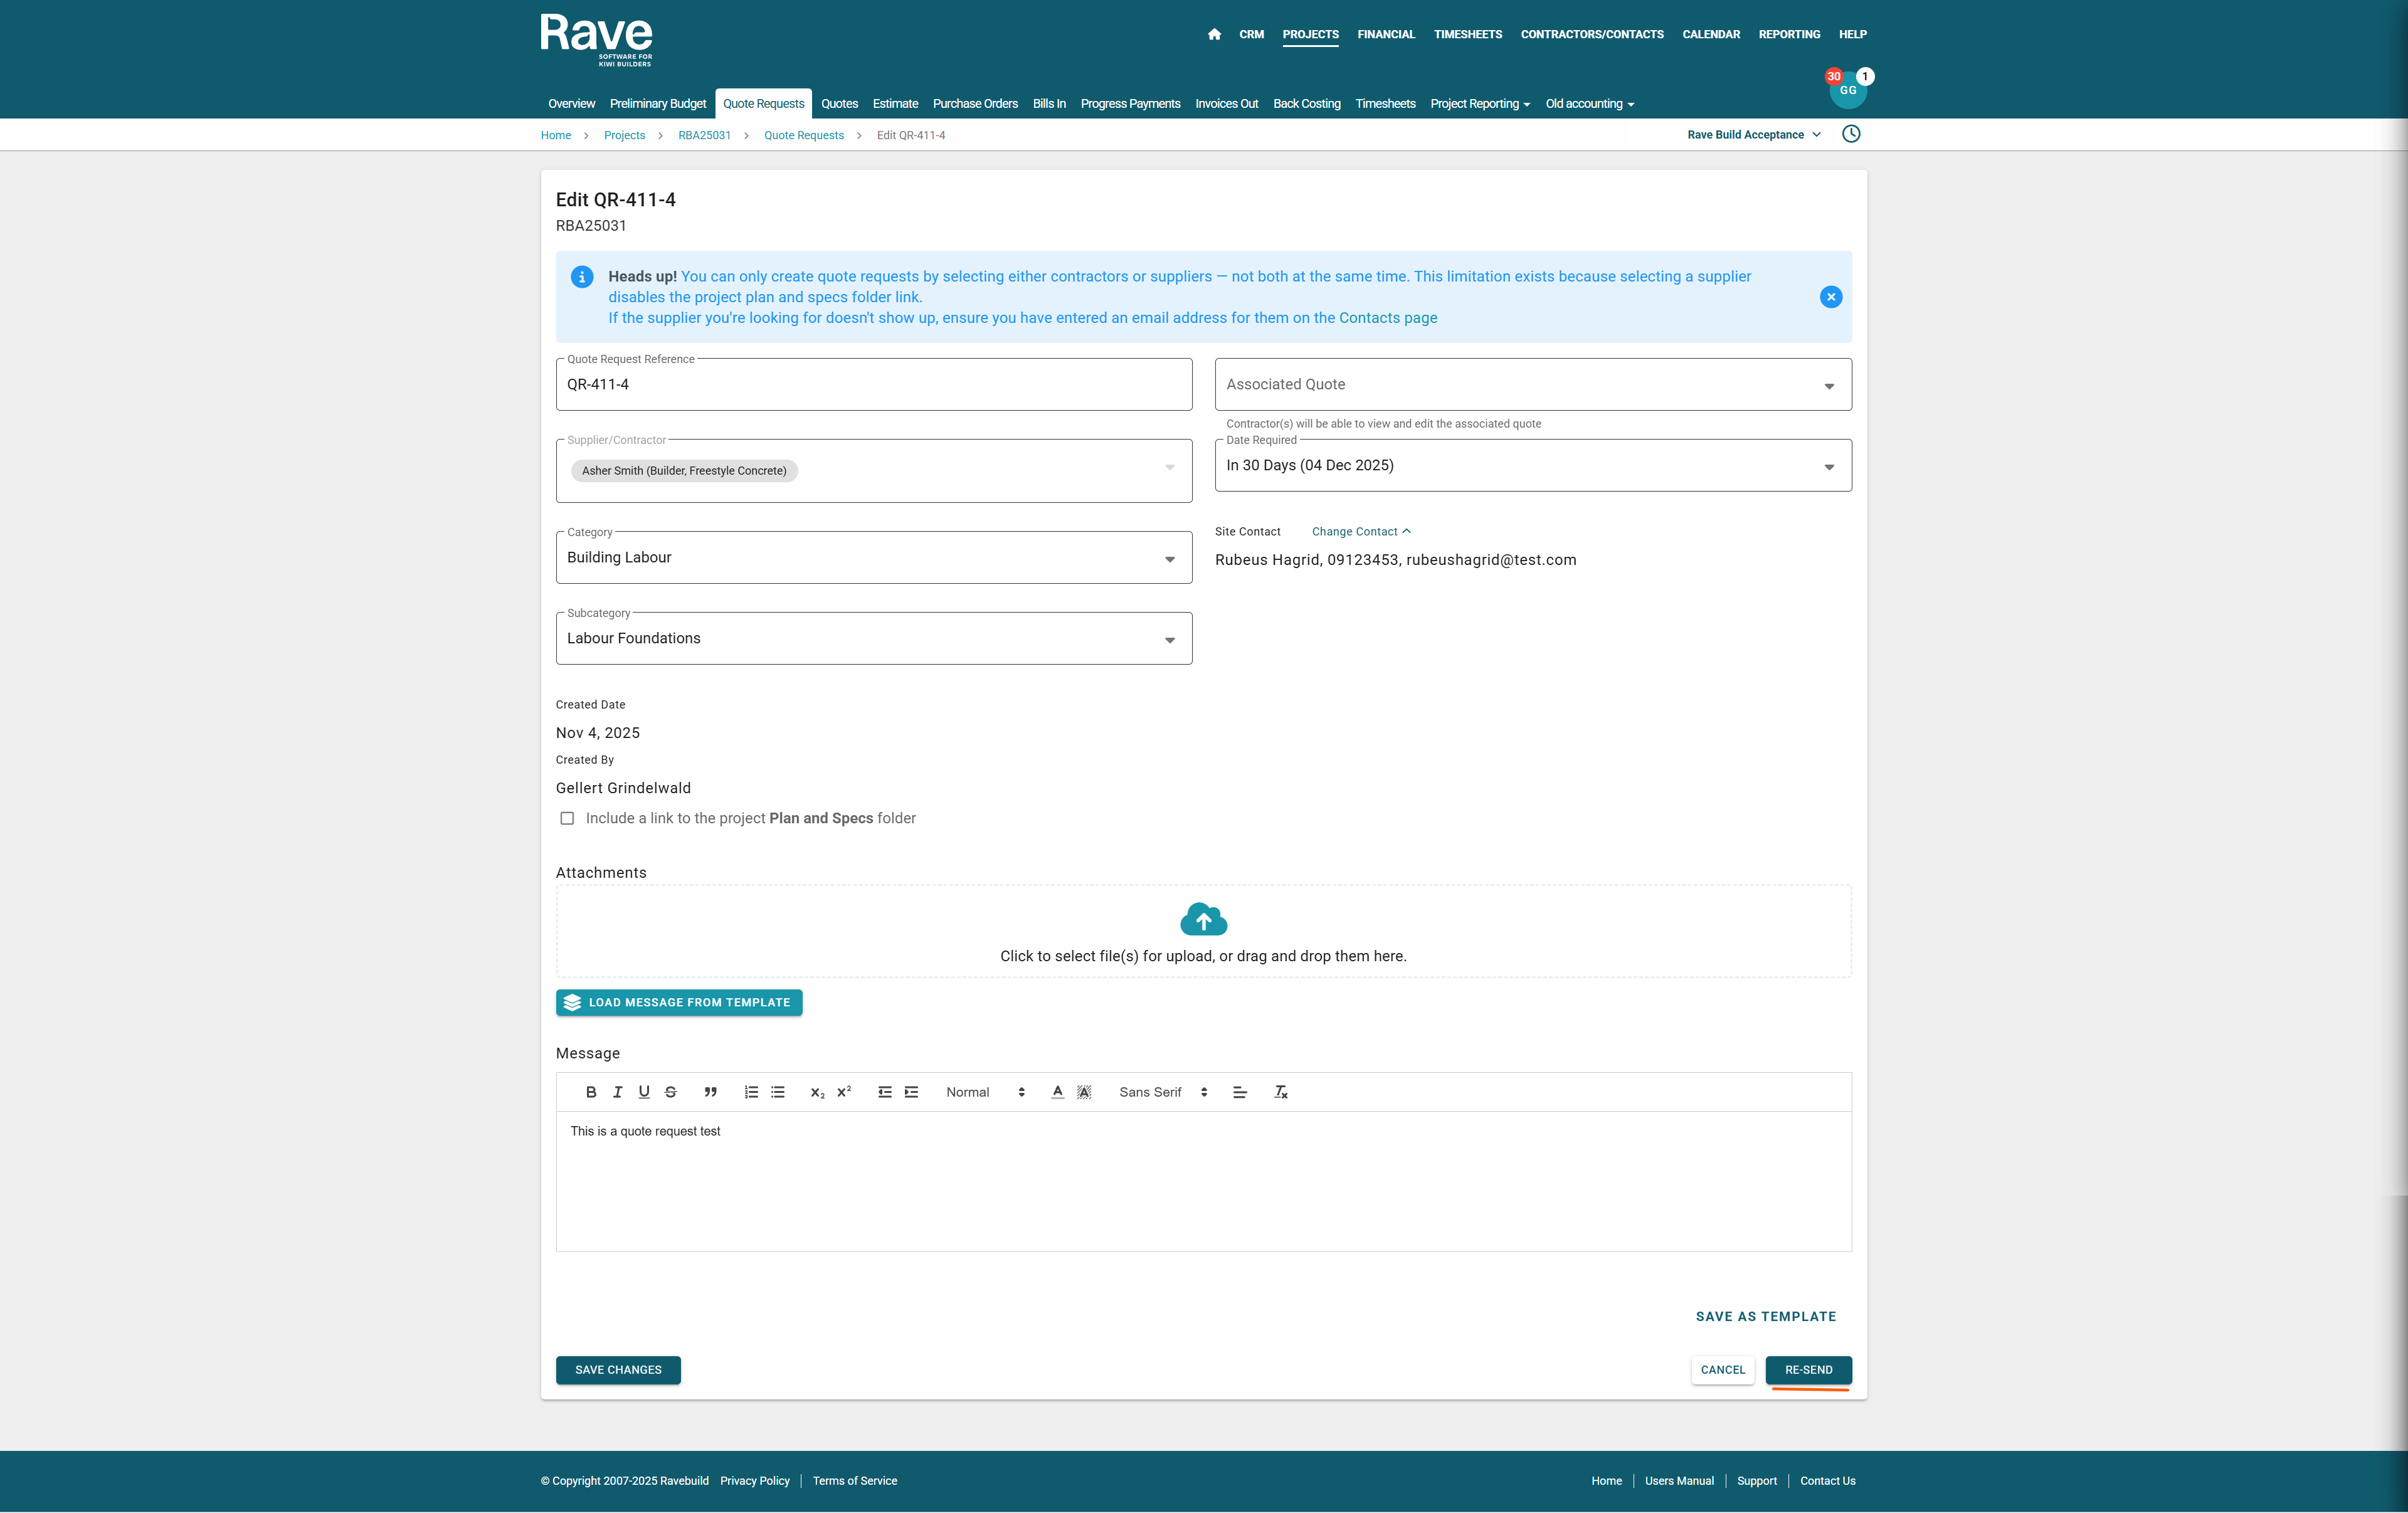The image size is (2408, 1513).
Task: Click into the Quote Request Reference field
Action: point(873,385)
